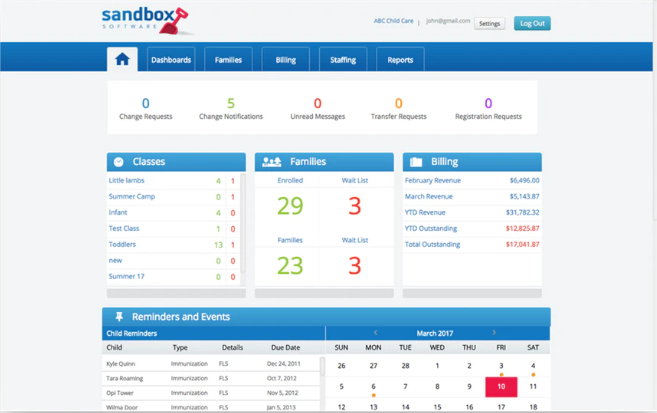Open the Dashboards tab
Viewport: 657px width, 413px height.
click(x=171, y=60)
